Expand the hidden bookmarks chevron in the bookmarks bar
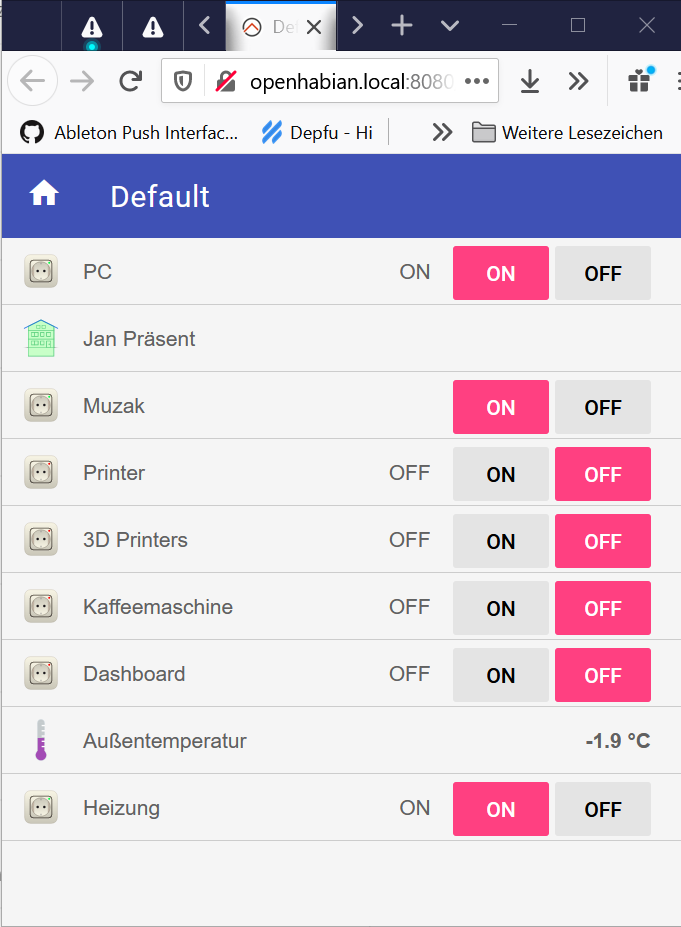This screenshot has width=681, height=927. pos(442,132)
